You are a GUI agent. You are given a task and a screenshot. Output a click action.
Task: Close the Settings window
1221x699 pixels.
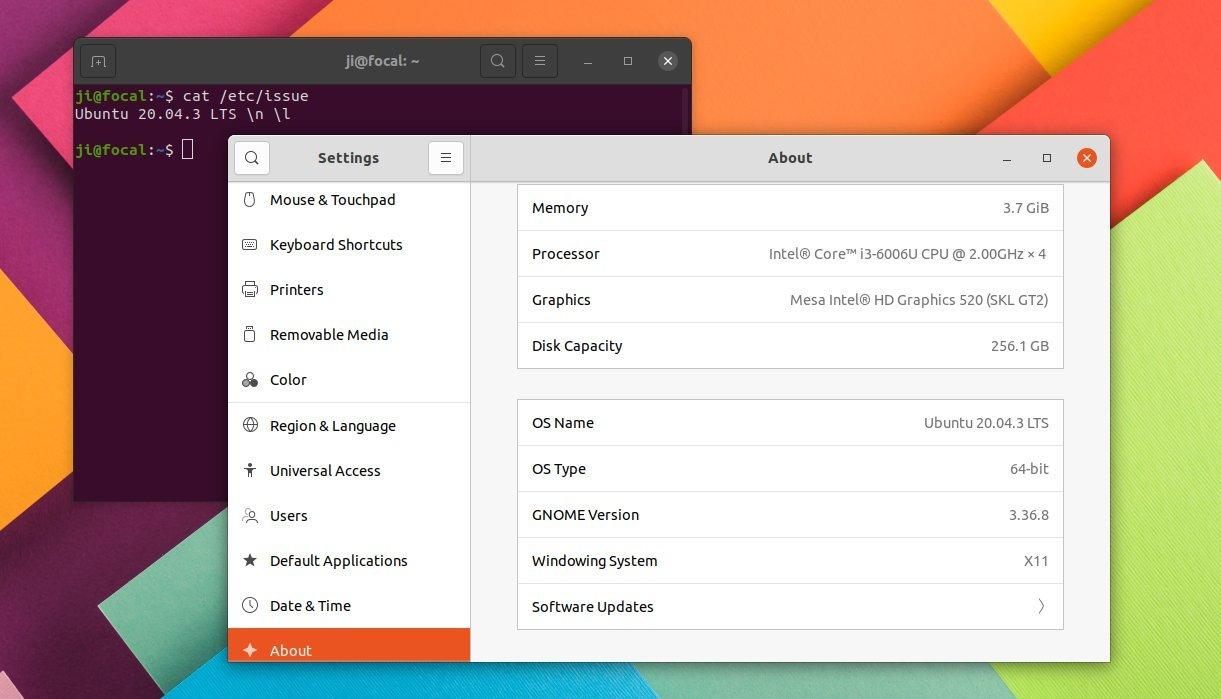(x=1087, y=158)
